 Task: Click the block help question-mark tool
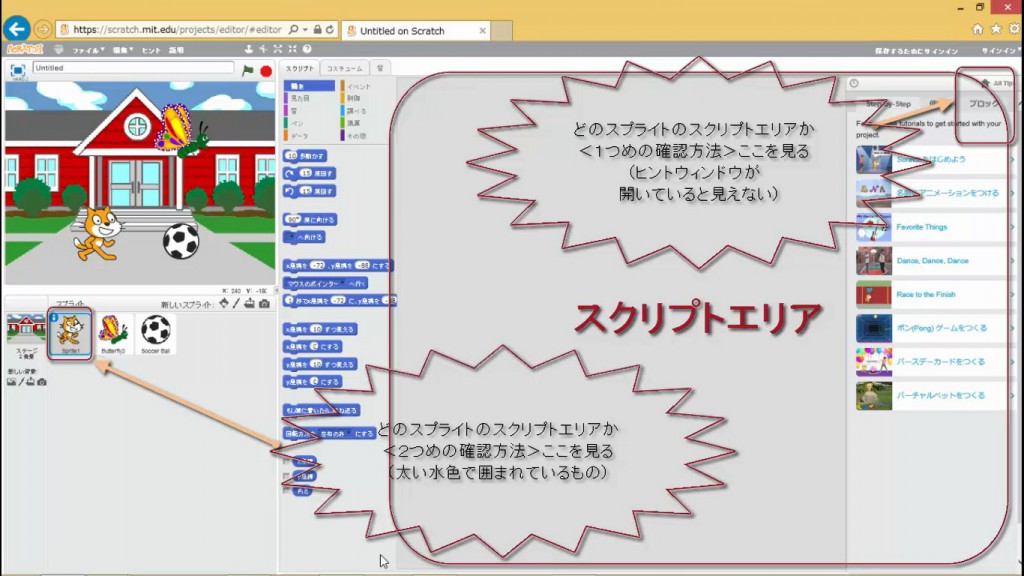click(x=307, y=49)
